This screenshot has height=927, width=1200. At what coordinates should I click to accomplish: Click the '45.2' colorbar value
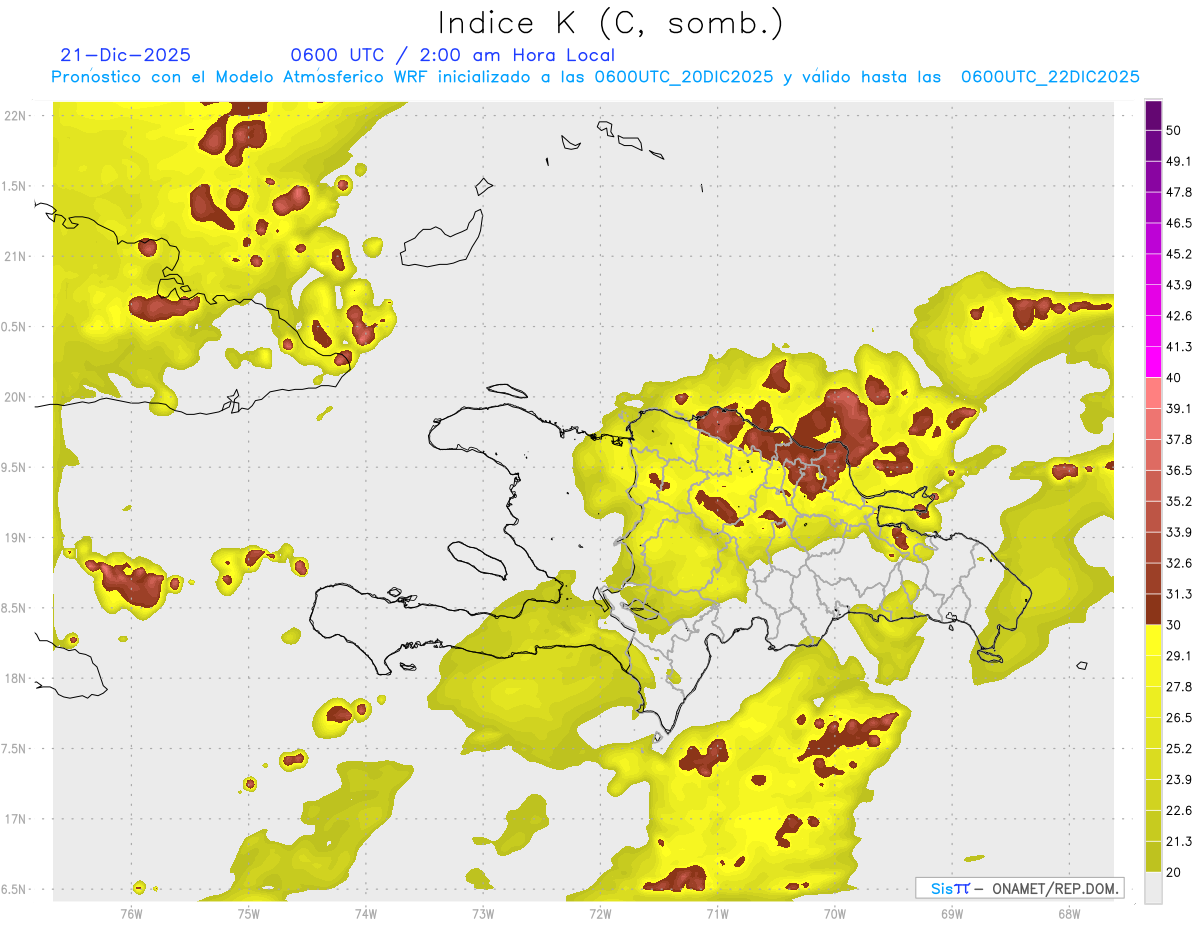1180,254
